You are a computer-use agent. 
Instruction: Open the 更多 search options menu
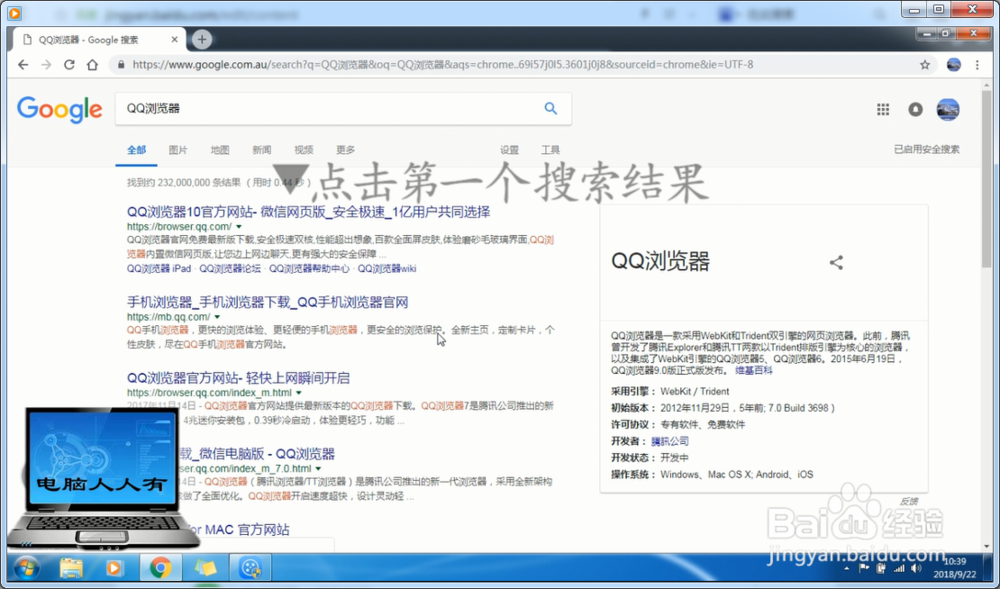pos(345,150)
